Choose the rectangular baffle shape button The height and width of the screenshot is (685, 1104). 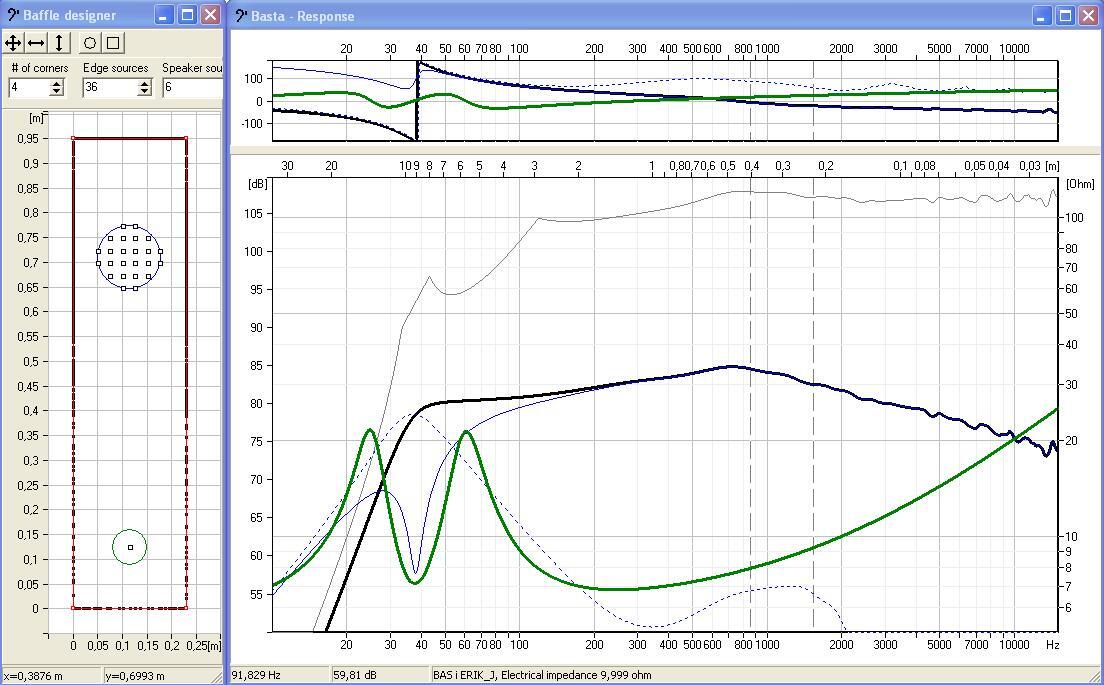(113, 42)
